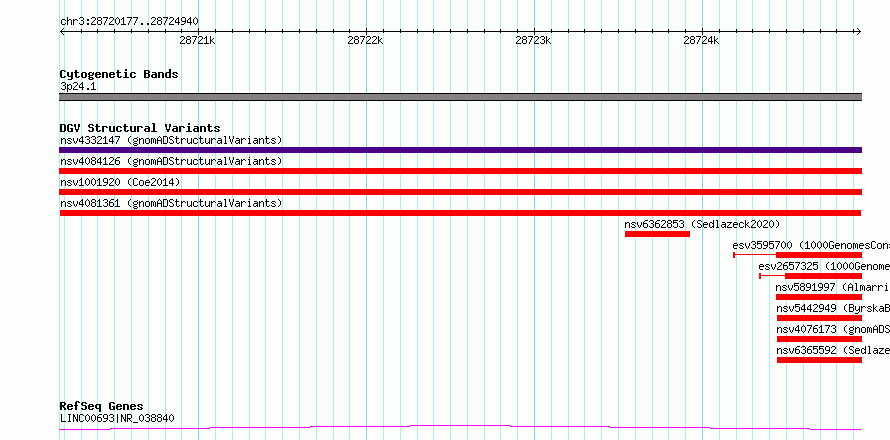
Task: Select the red bar under nsv4084126
Action: tap(460, 171)
